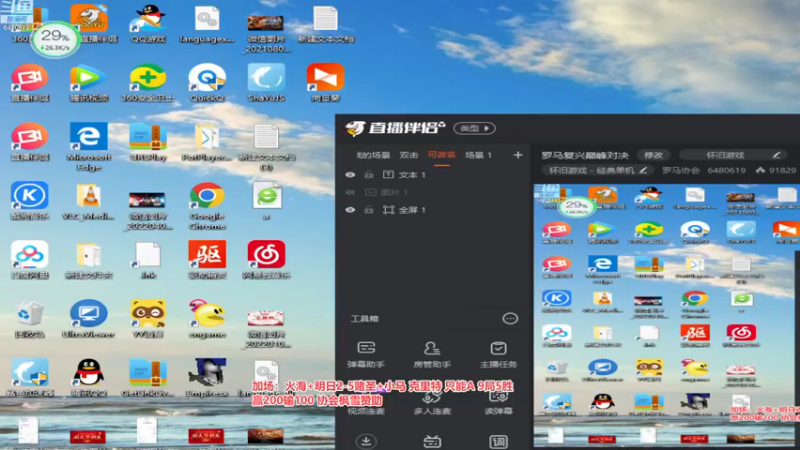Open the YY语音 raccoon desktop shortcut
Viewport: 800px width, 450px height.
148,319
